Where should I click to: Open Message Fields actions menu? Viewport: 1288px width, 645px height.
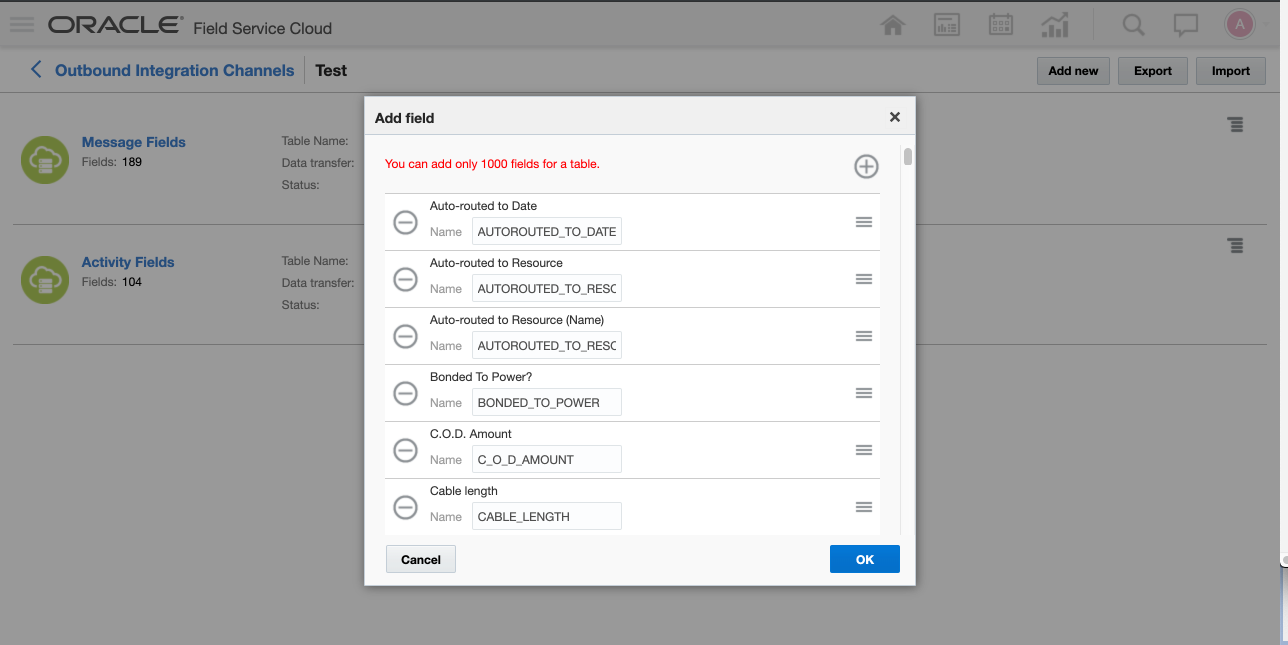(x=1236, y=124)
